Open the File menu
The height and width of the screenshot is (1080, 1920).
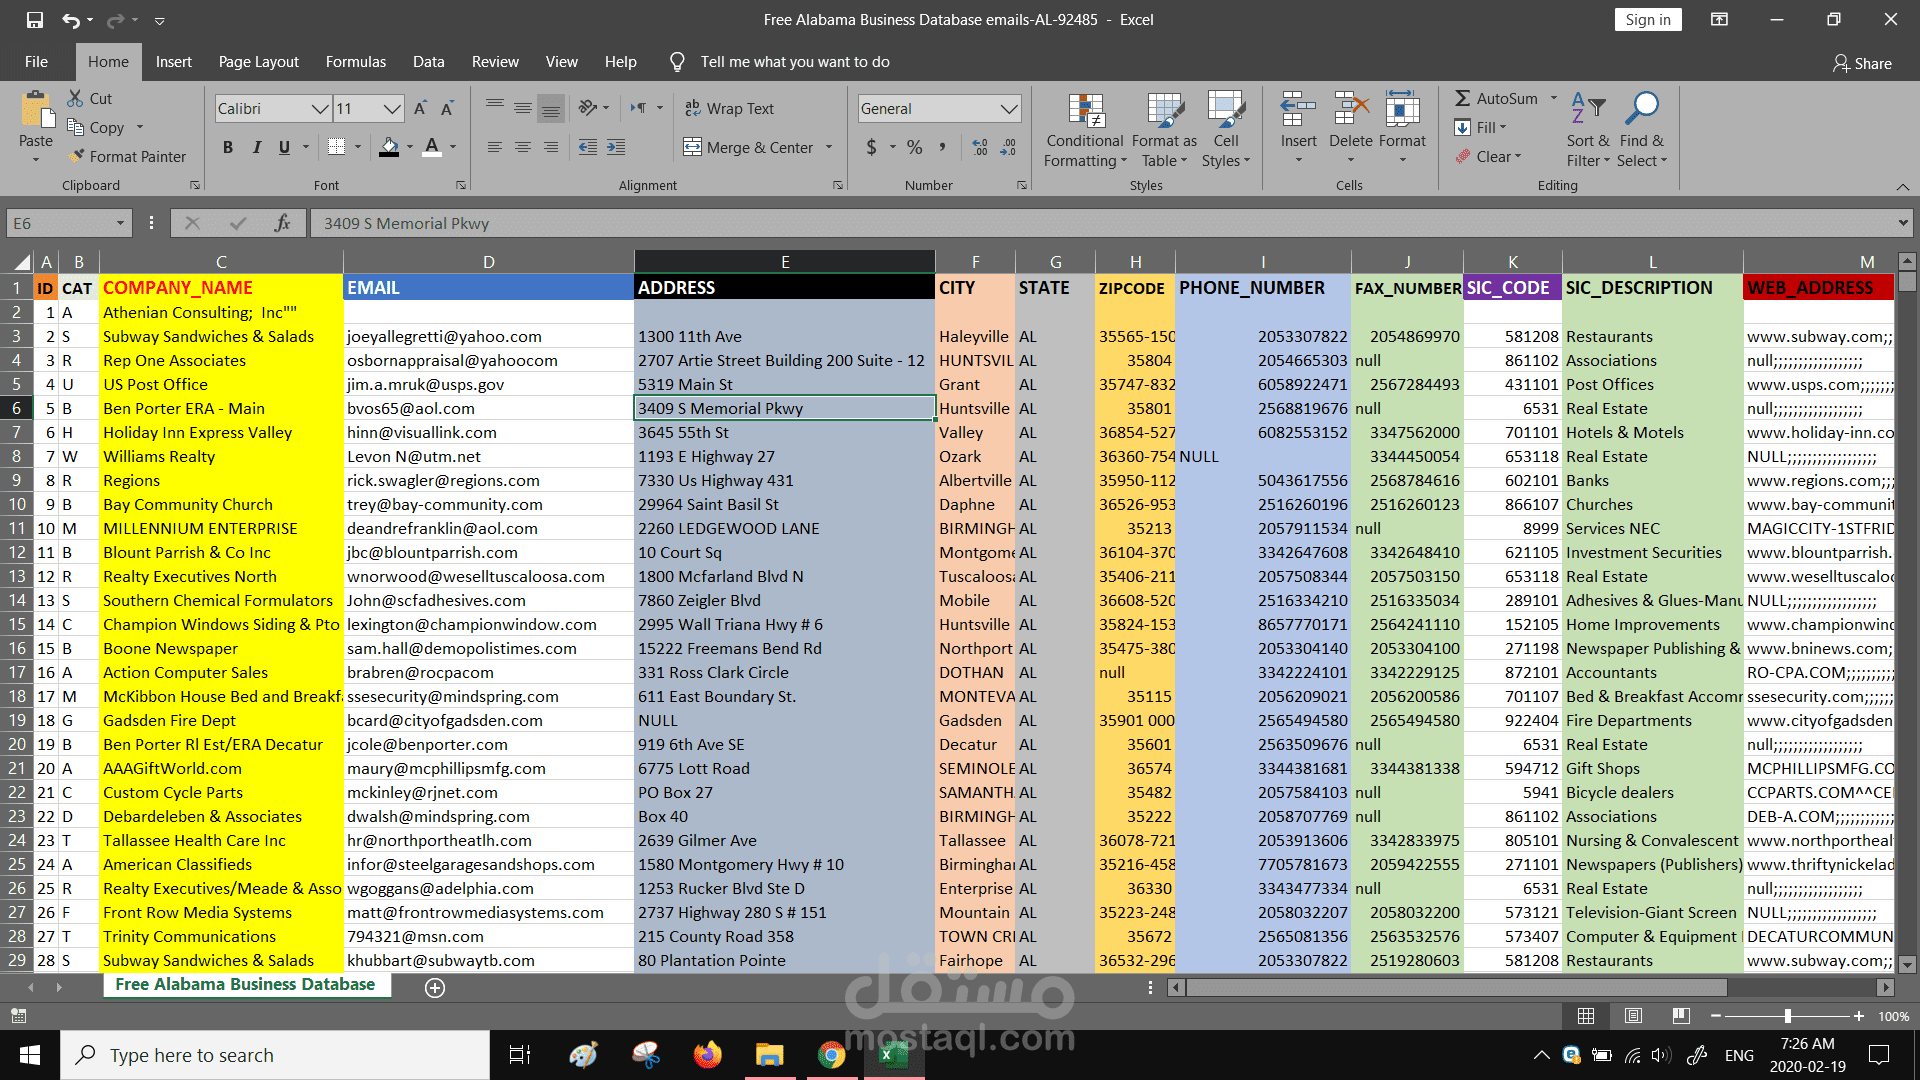[x=36, y=62]
